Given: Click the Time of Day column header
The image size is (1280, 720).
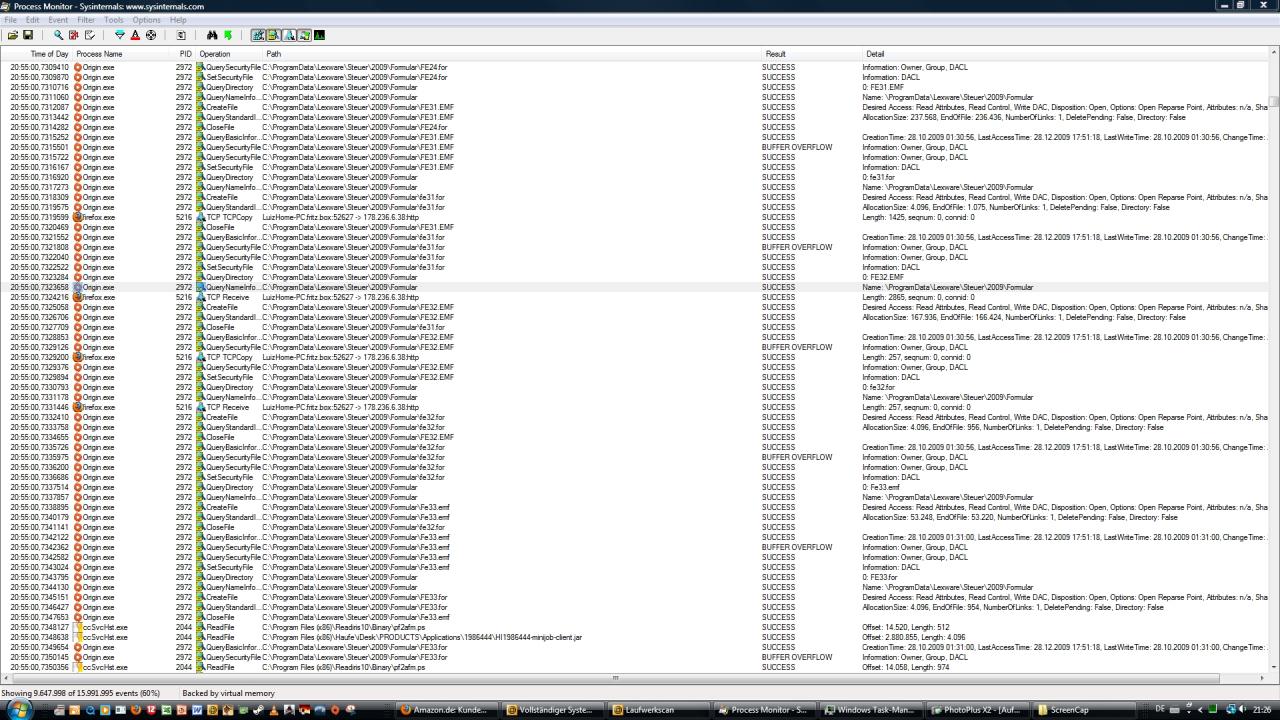Looking at the screenshot, I should tap(37, 54).
